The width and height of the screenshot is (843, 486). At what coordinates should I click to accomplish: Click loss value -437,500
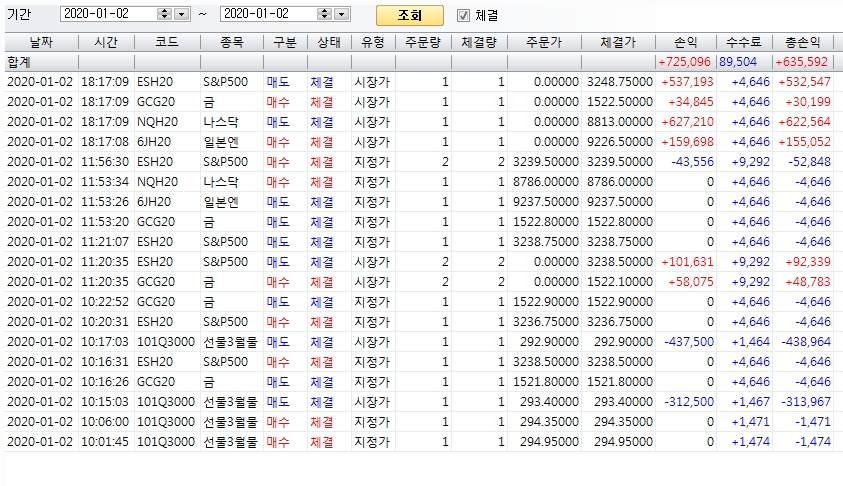(689, 341)
